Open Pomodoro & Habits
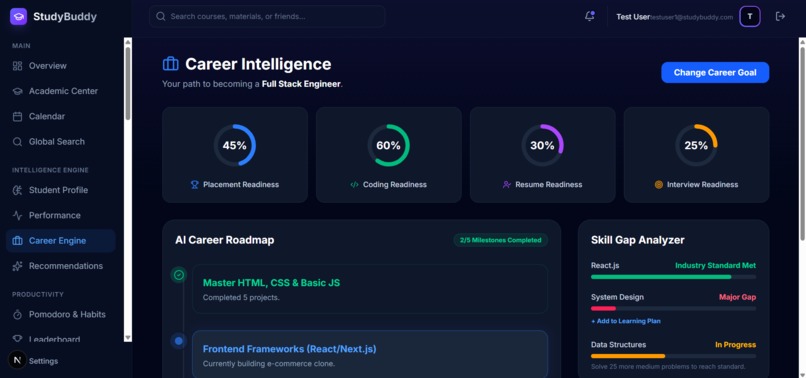This screenshot has height=378, width=806. pos(61,314)
